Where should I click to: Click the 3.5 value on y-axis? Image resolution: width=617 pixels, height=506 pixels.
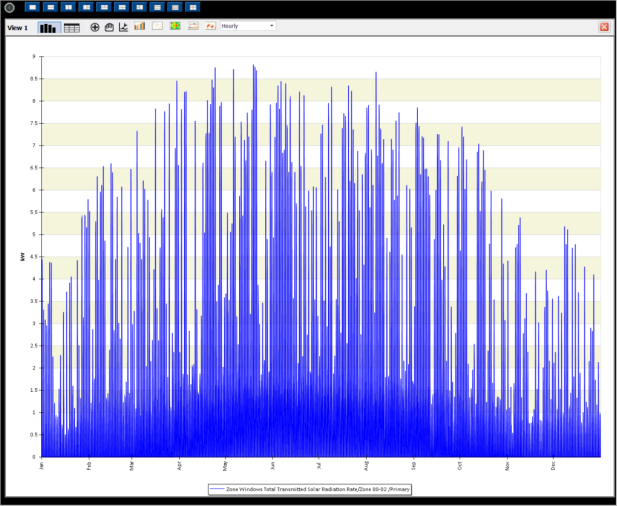(x=33, y=301)
